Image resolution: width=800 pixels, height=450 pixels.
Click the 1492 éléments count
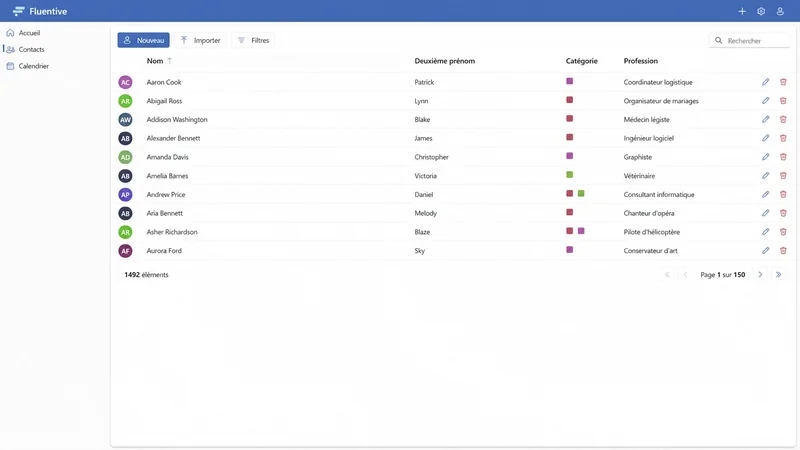[x=146, y=274]
